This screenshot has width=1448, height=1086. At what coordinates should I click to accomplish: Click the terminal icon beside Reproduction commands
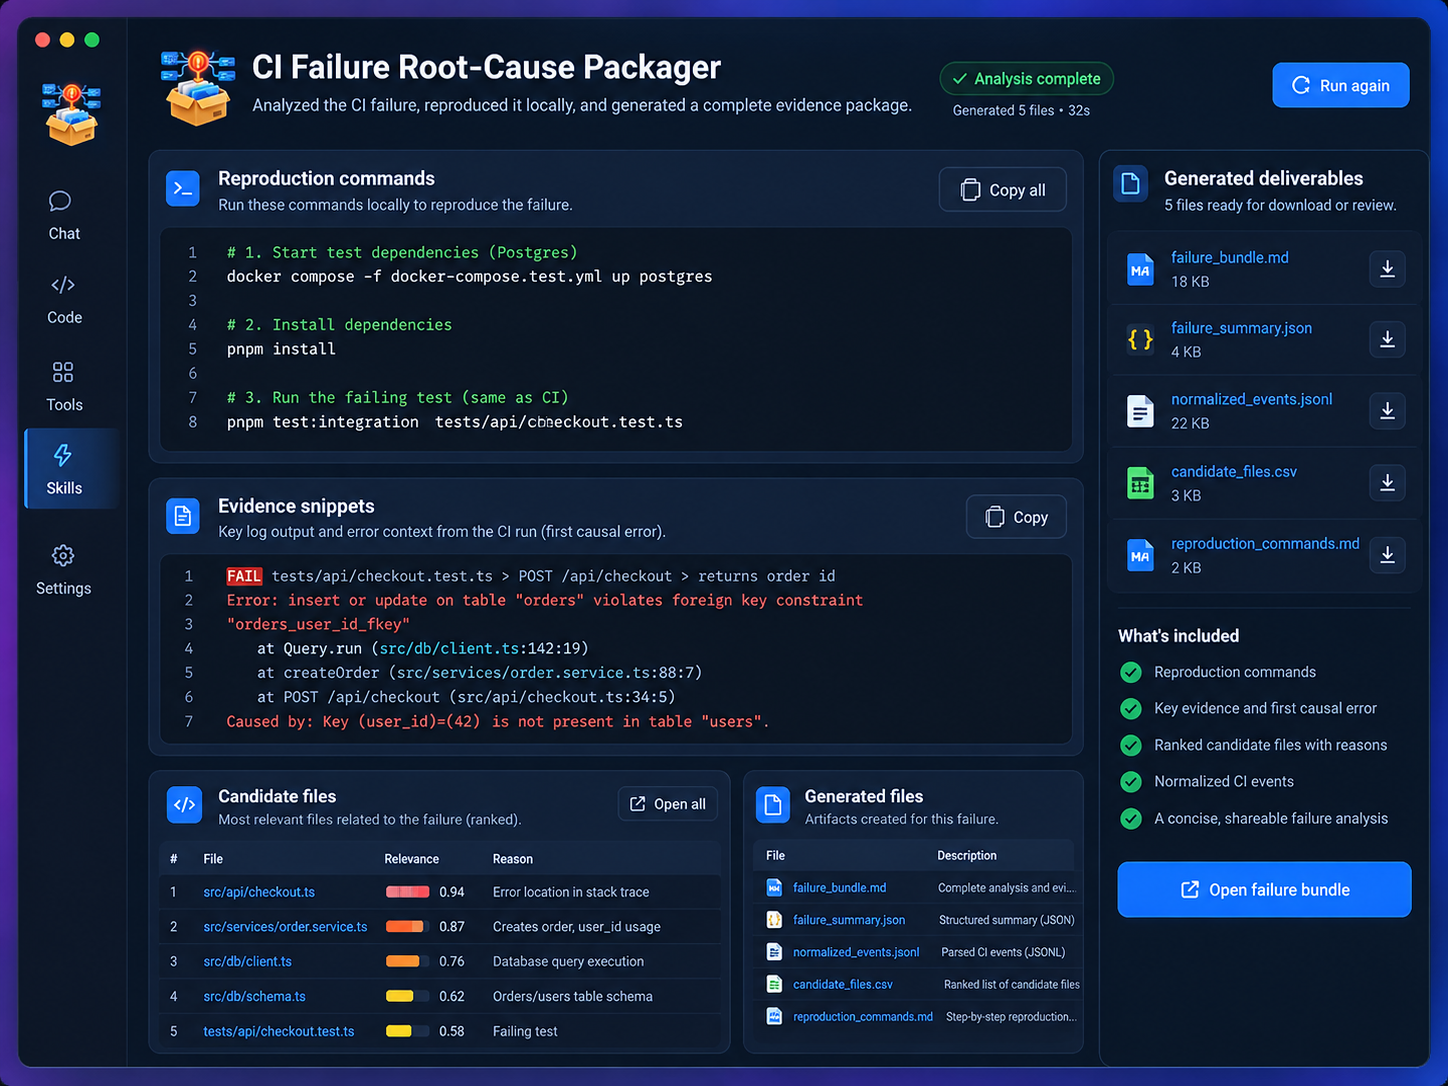coord(183,189)
